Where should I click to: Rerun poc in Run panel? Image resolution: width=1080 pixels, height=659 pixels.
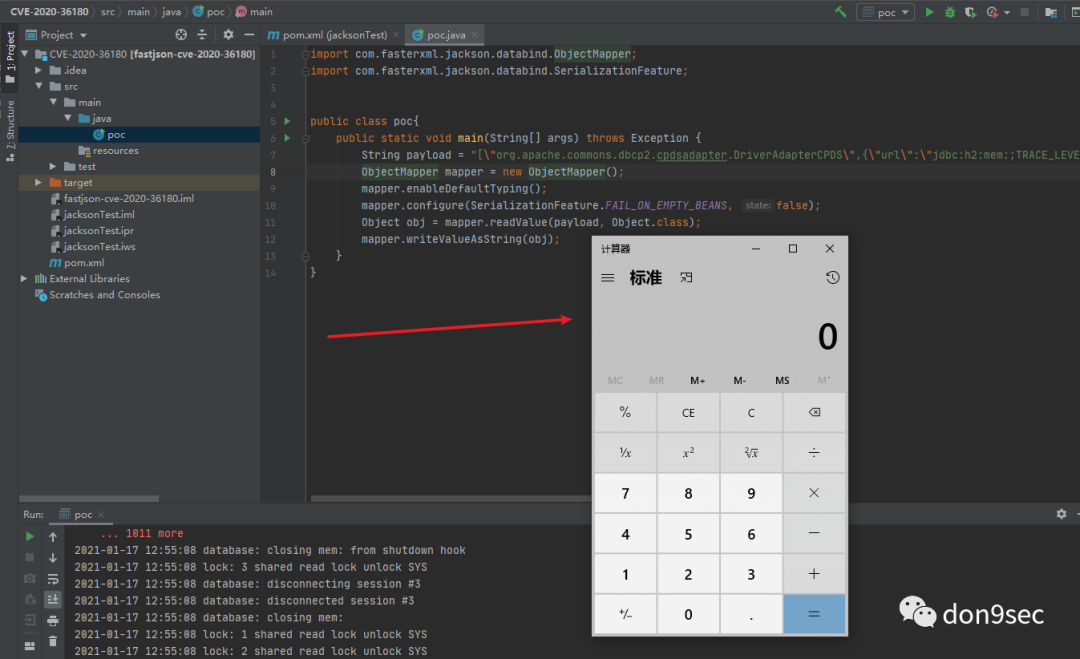pos(30,536)
